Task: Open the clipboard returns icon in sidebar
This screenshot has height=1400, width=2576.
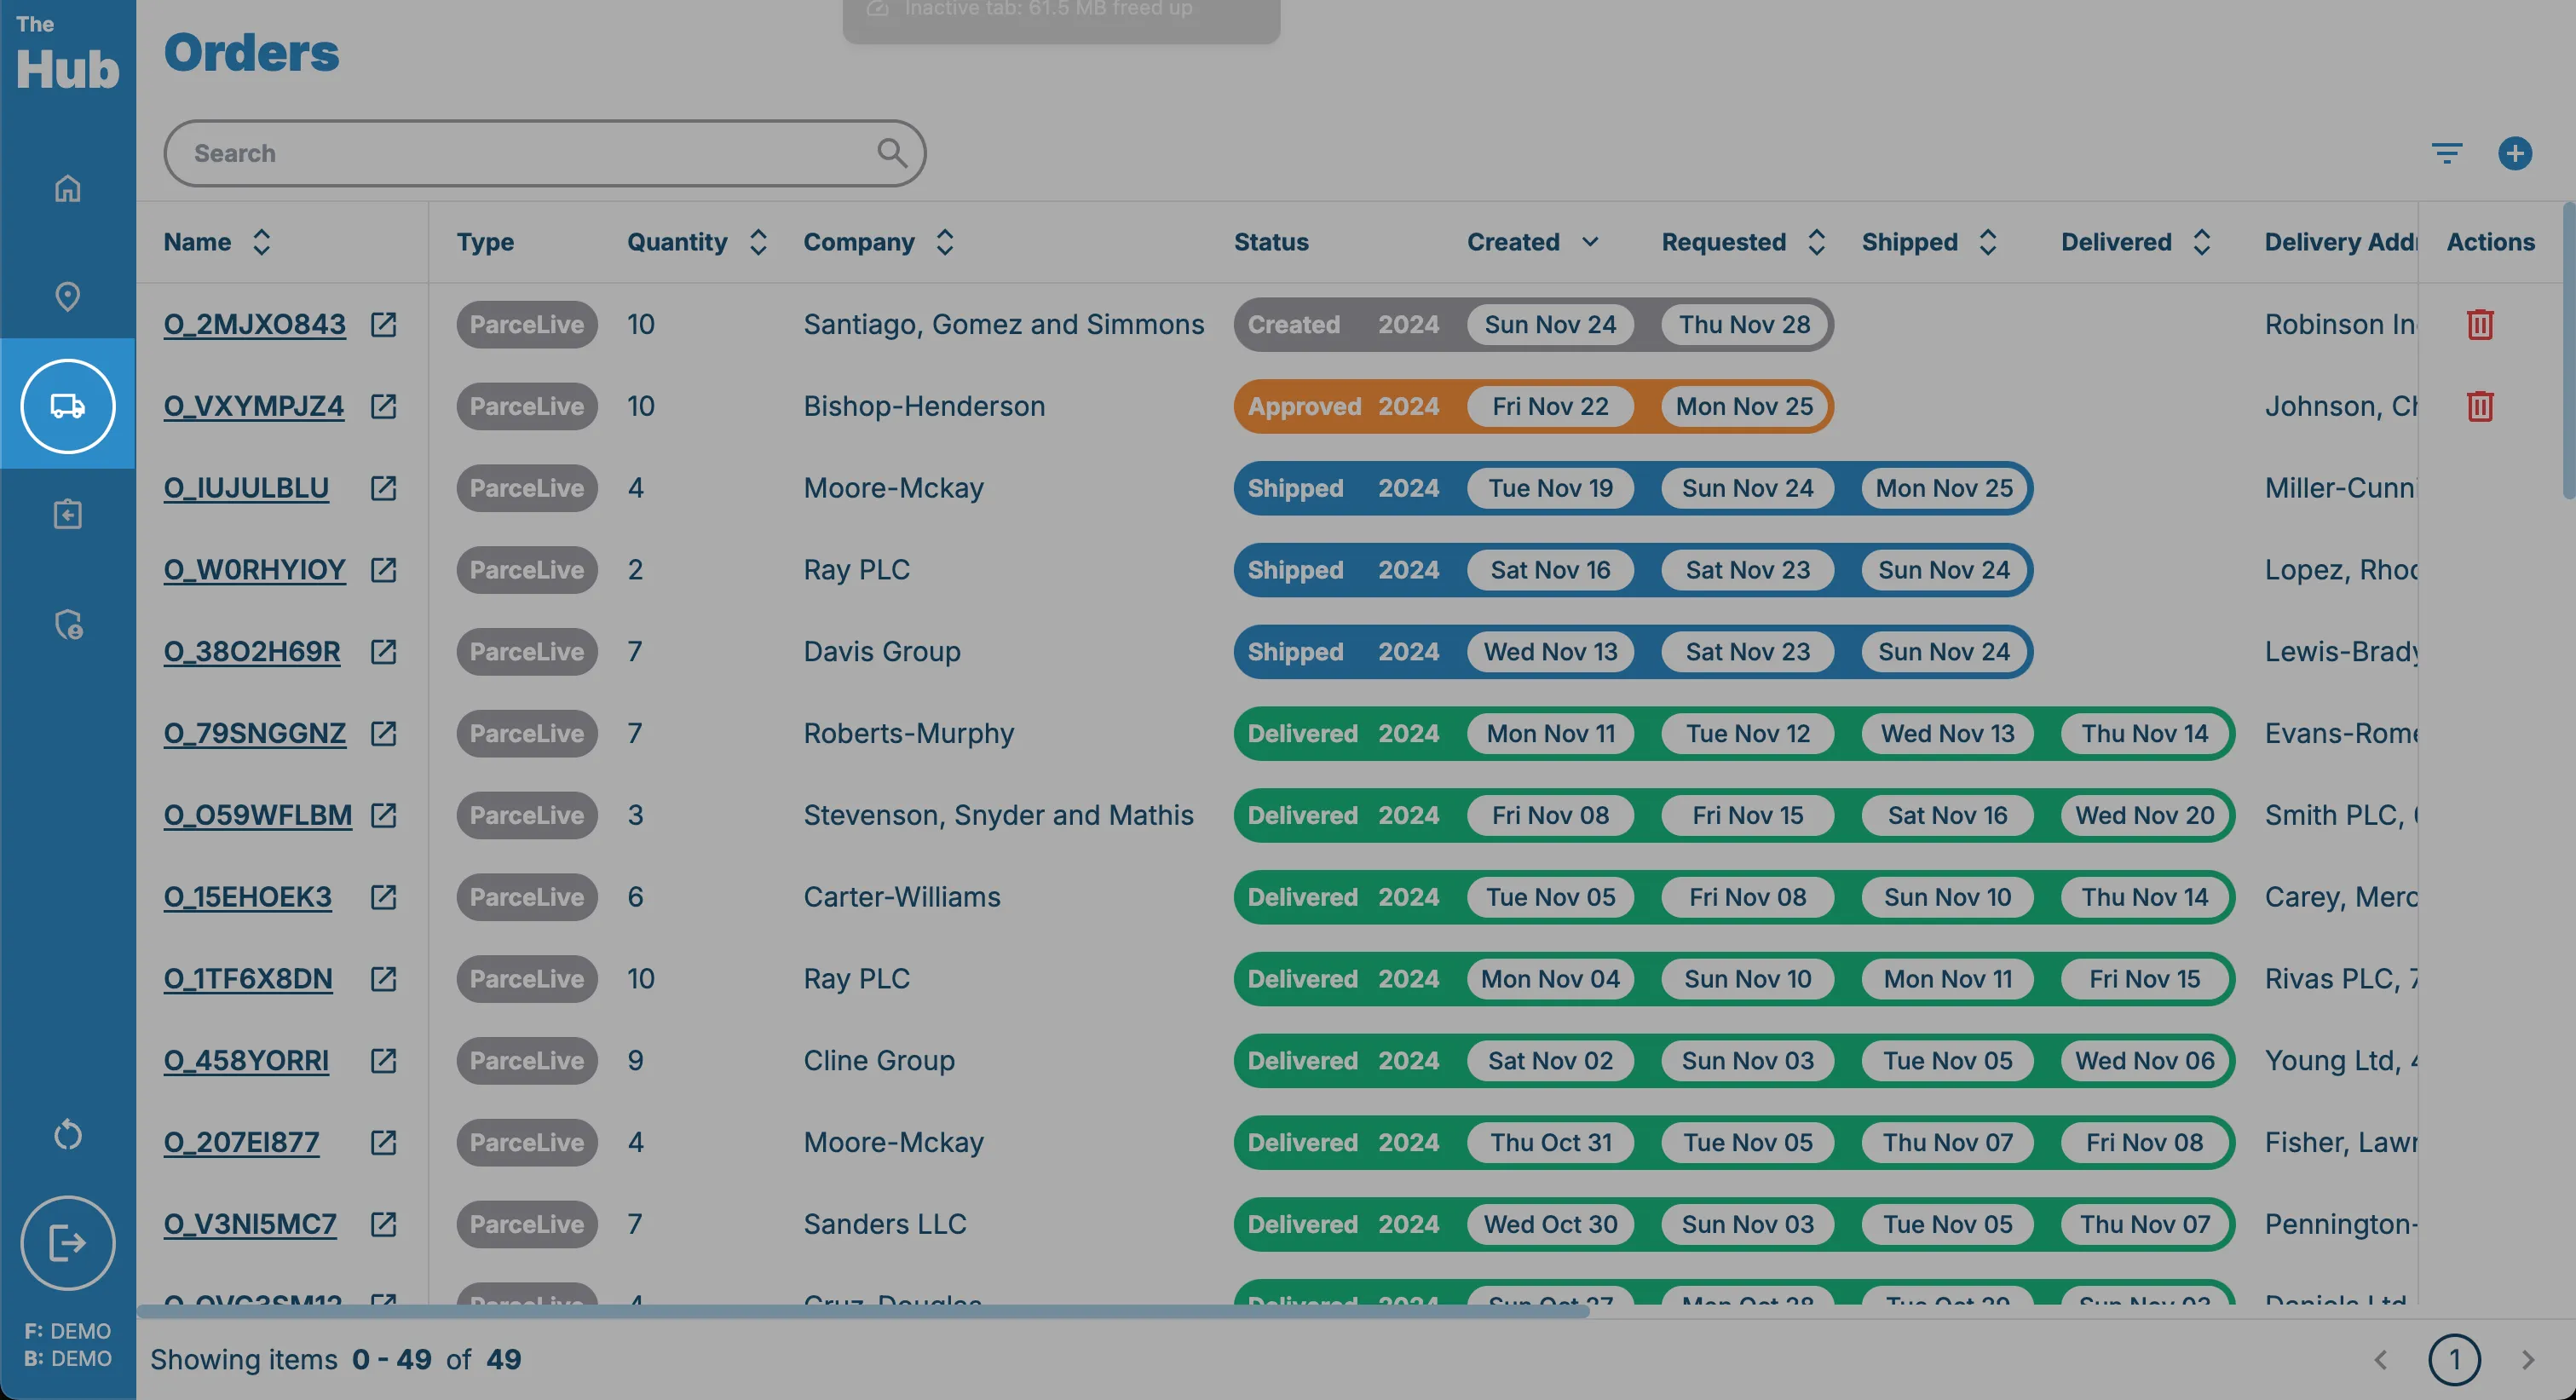Action: pyautogui.click(x=67, y=514)
